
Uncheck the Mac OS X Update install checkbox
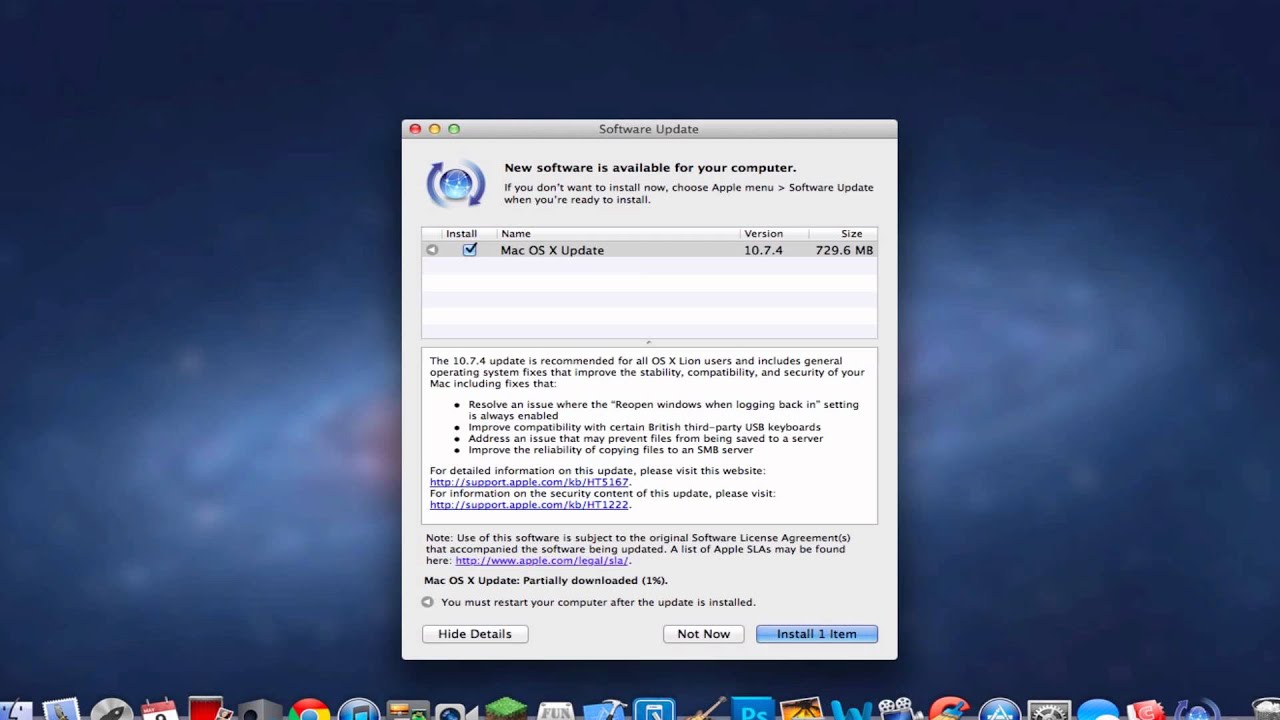(x=470, y=250)
